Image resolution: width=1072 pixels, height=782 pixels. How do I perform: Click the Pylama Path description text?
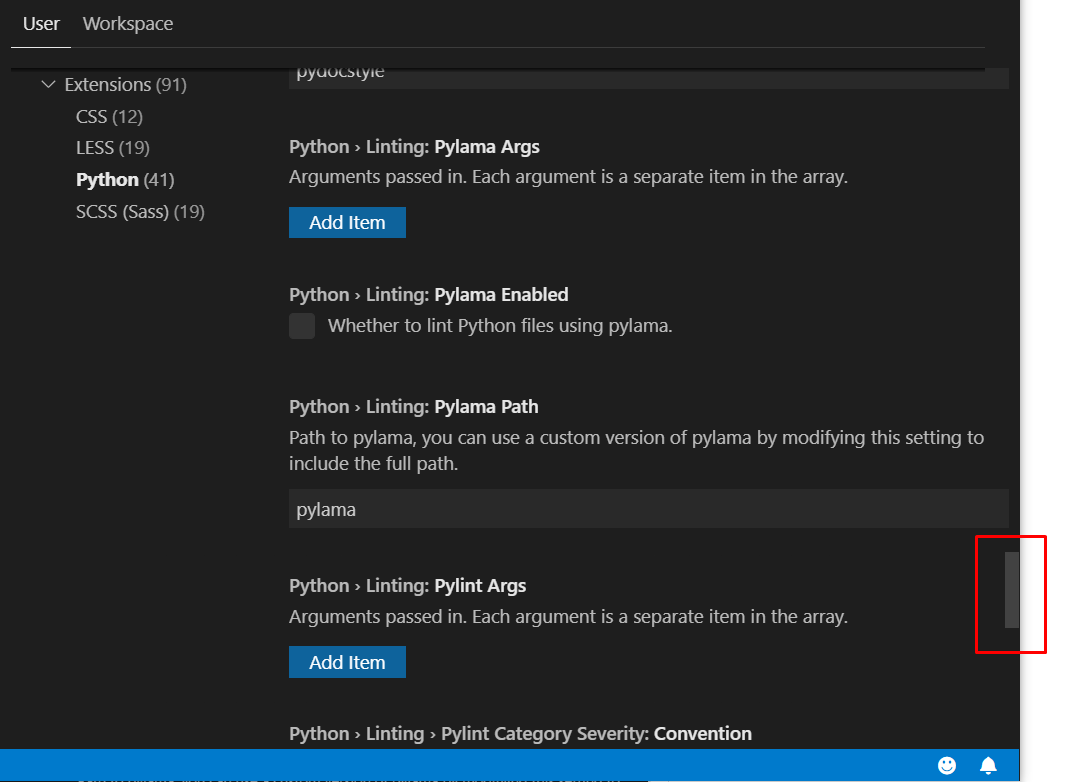coord(636,450)
